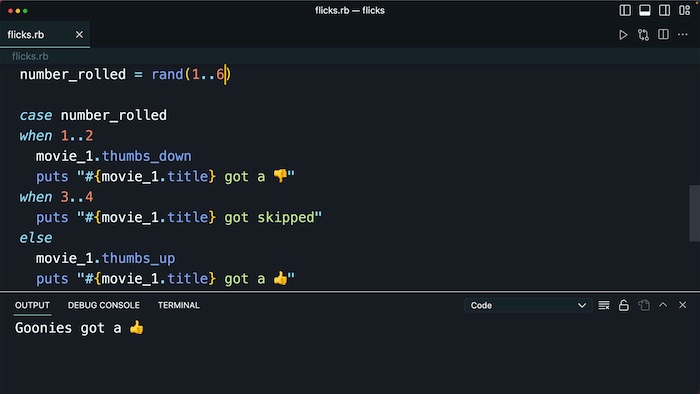This screenshot has height=394, width=700.
Task: Open the output log in editor
Action: coord(644,305)
